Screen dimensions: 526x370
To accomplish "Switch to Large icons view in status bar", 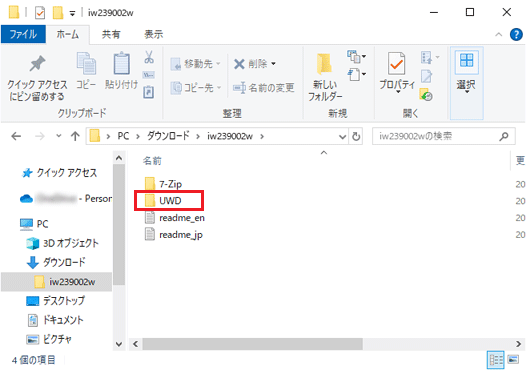I will [513, 360].
